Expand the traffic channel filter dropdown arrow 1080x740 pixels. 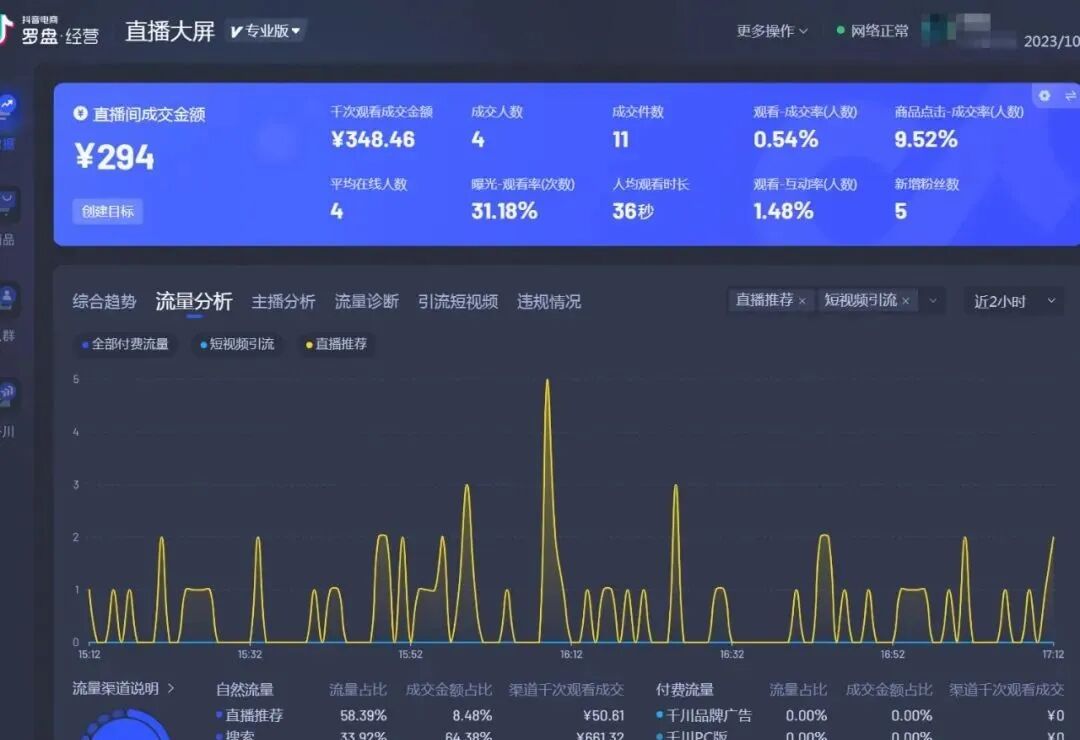tap(933, 300)
